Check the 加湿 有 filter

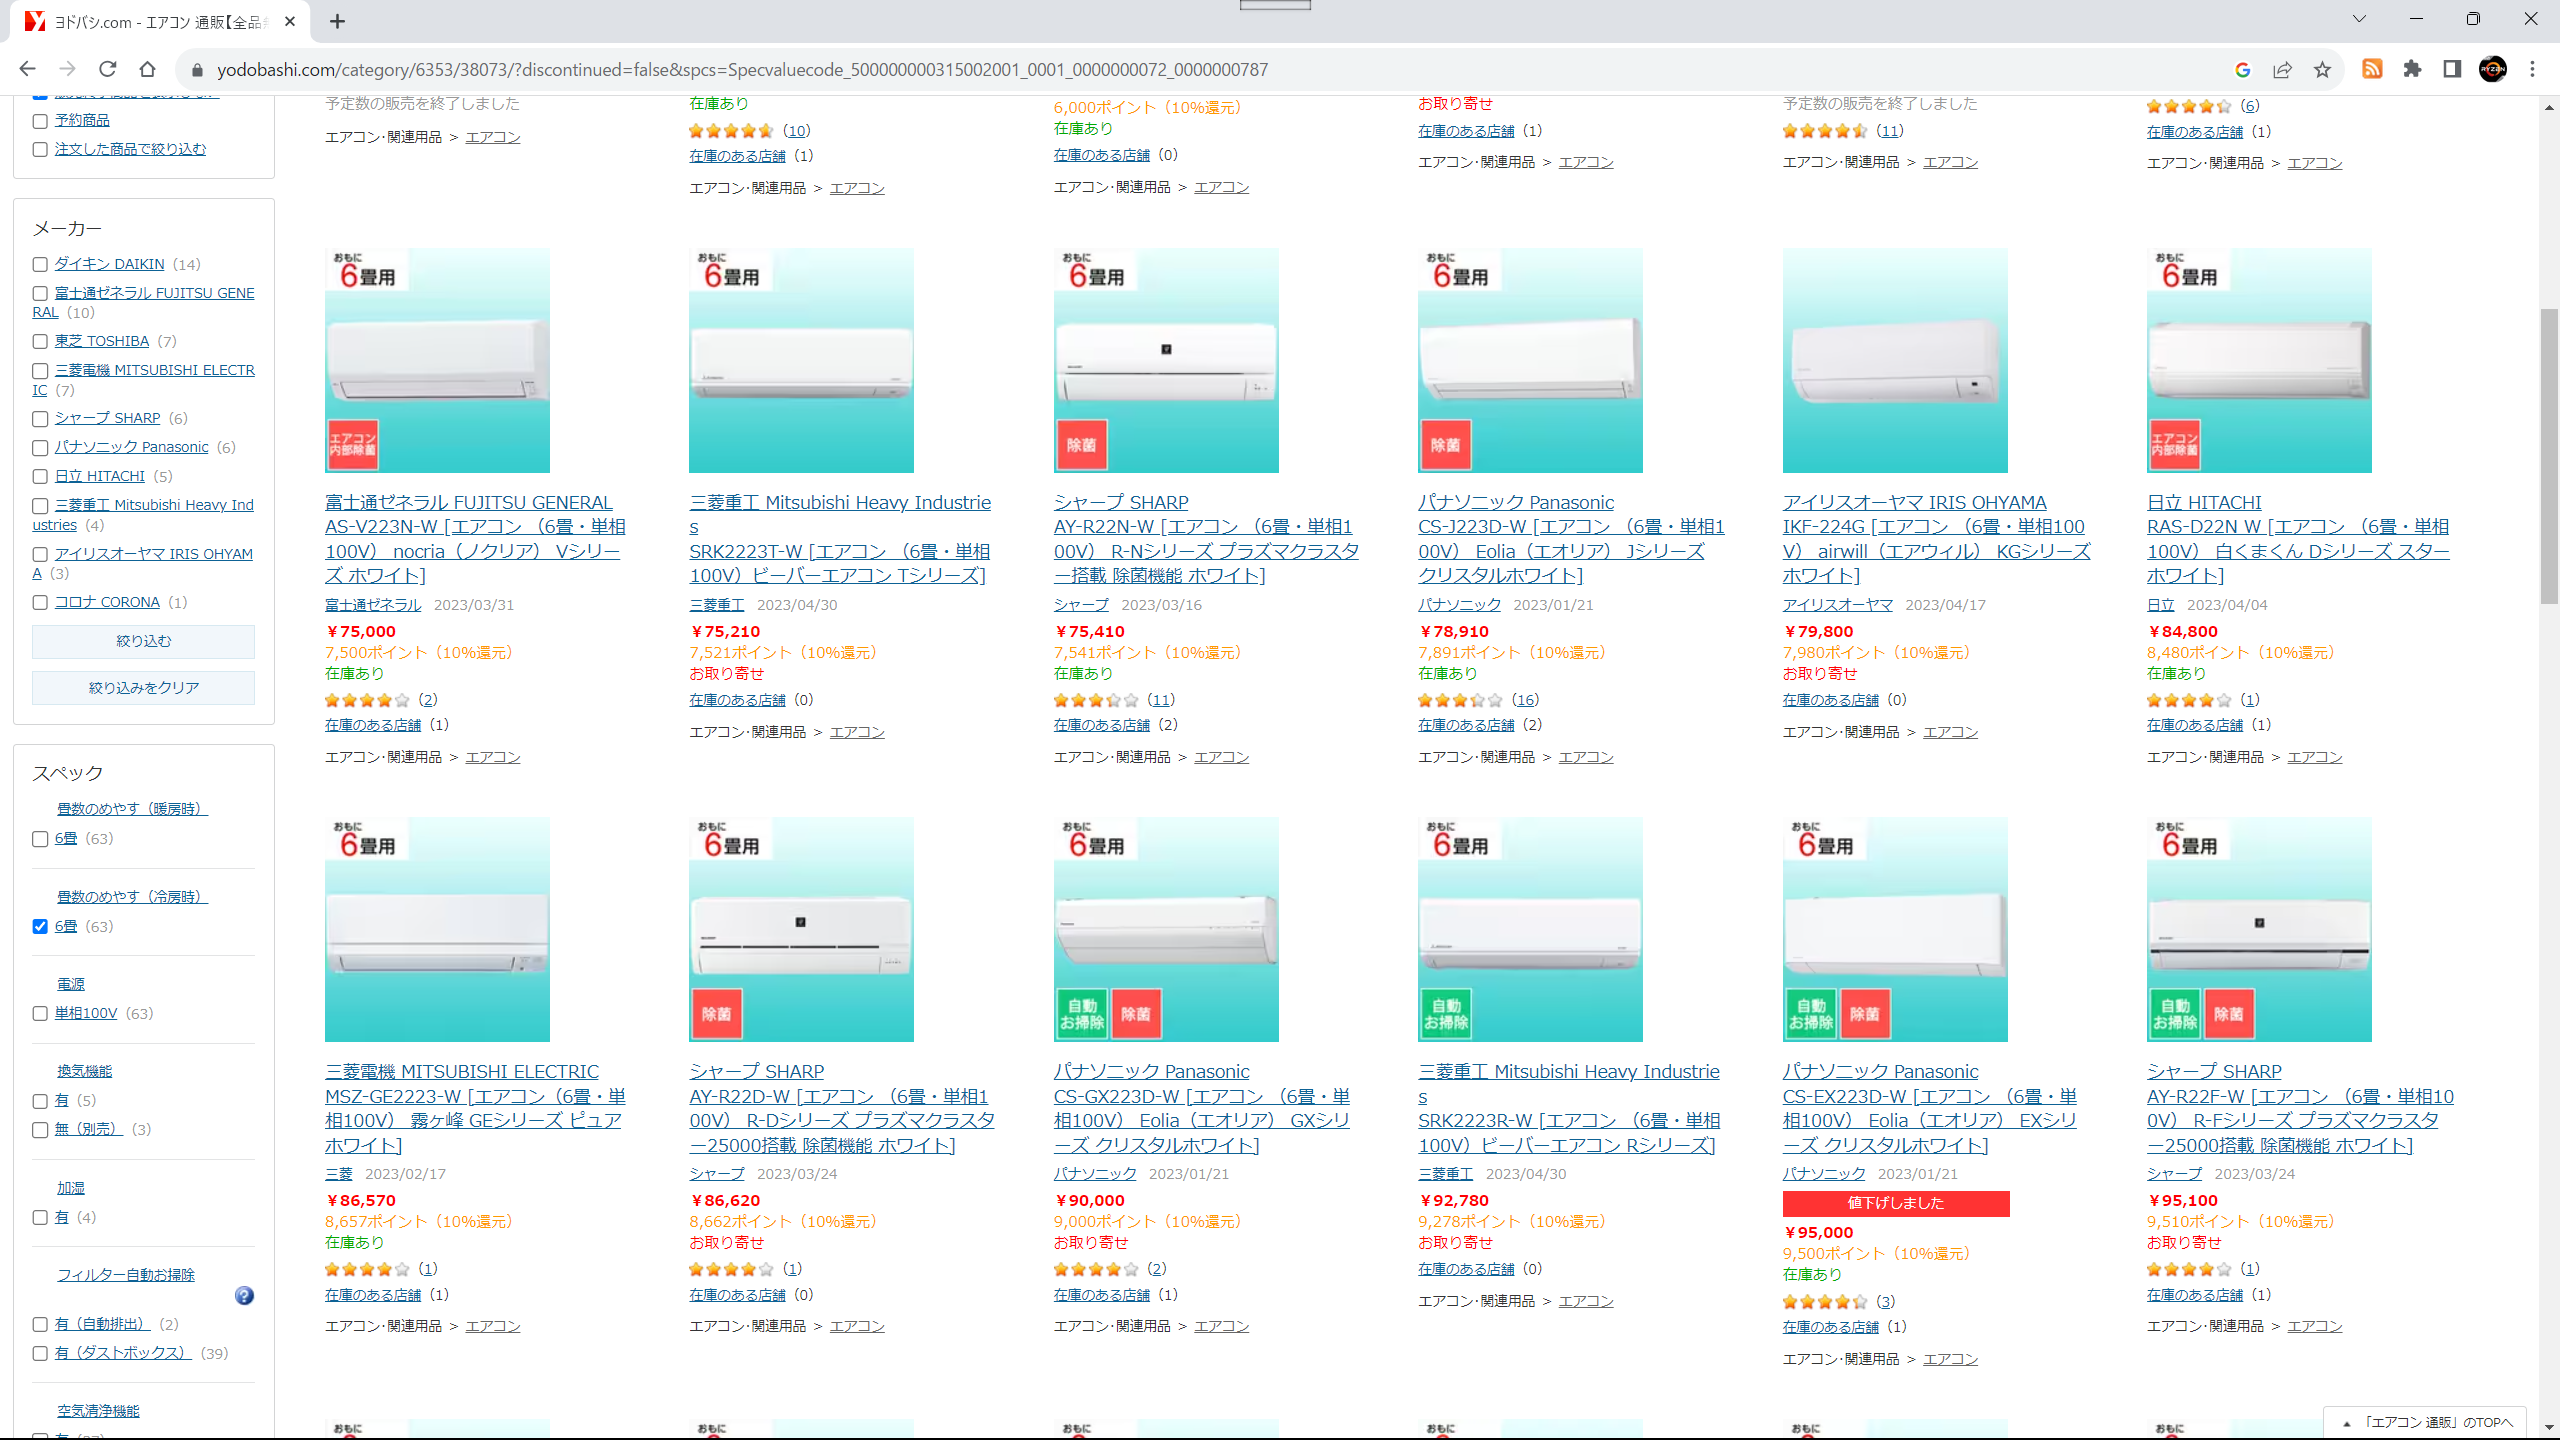(40, 1218)
